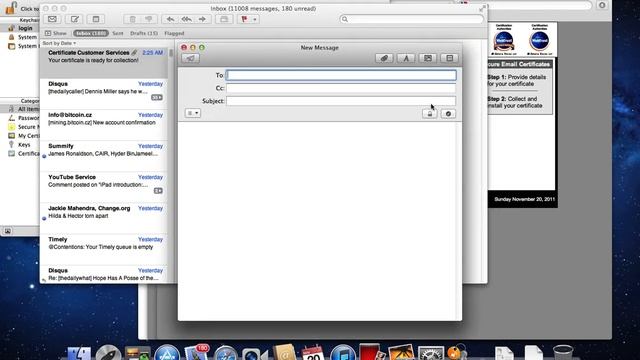The height and width of the screenshot is (360, 640).
Task: Click the preview toggle icon at Keychain Access bottom
Action: [7, 231]
